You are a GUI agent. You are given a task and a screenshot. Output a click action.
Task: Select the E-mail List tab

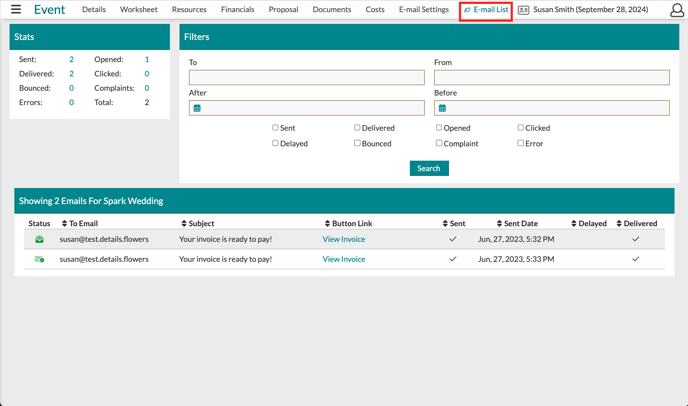pyautogui.click(x=486, y=10)
